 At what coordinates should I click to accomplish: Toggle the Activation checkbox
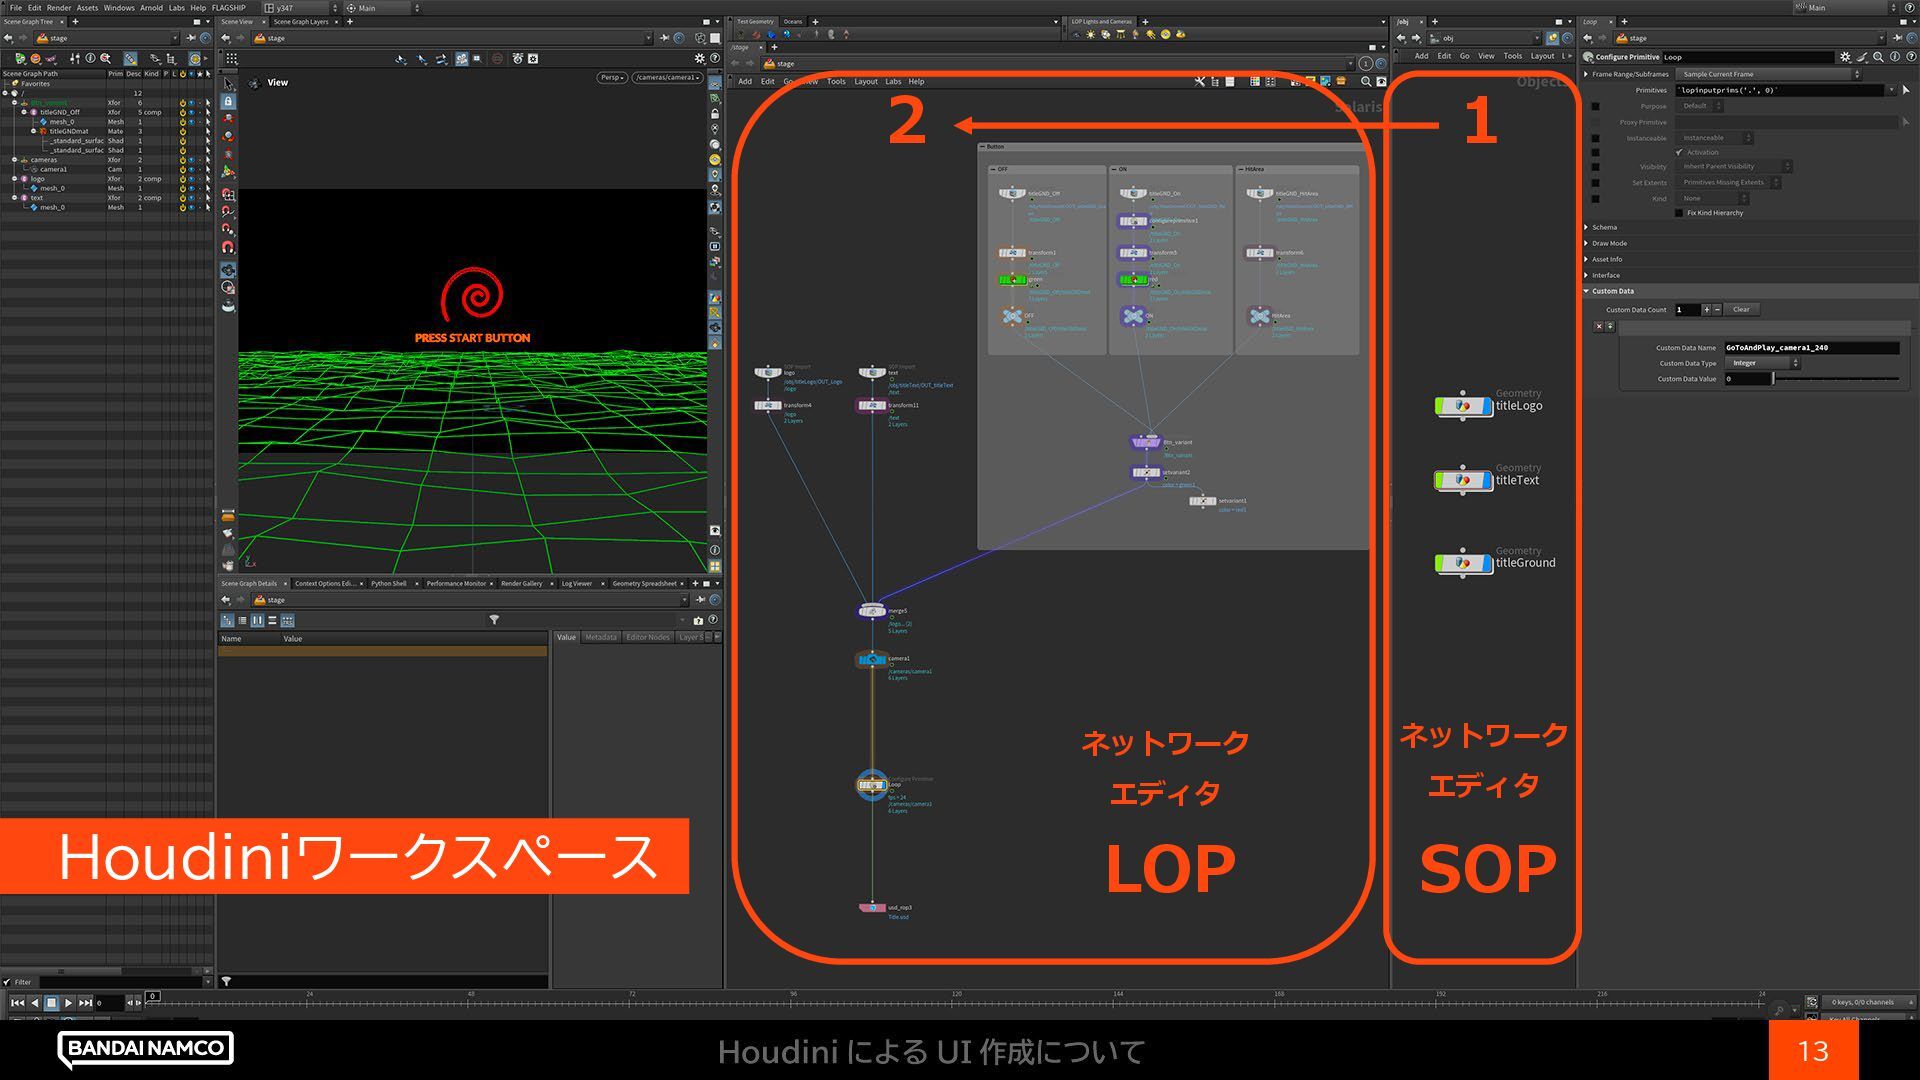coord(1679,152)
